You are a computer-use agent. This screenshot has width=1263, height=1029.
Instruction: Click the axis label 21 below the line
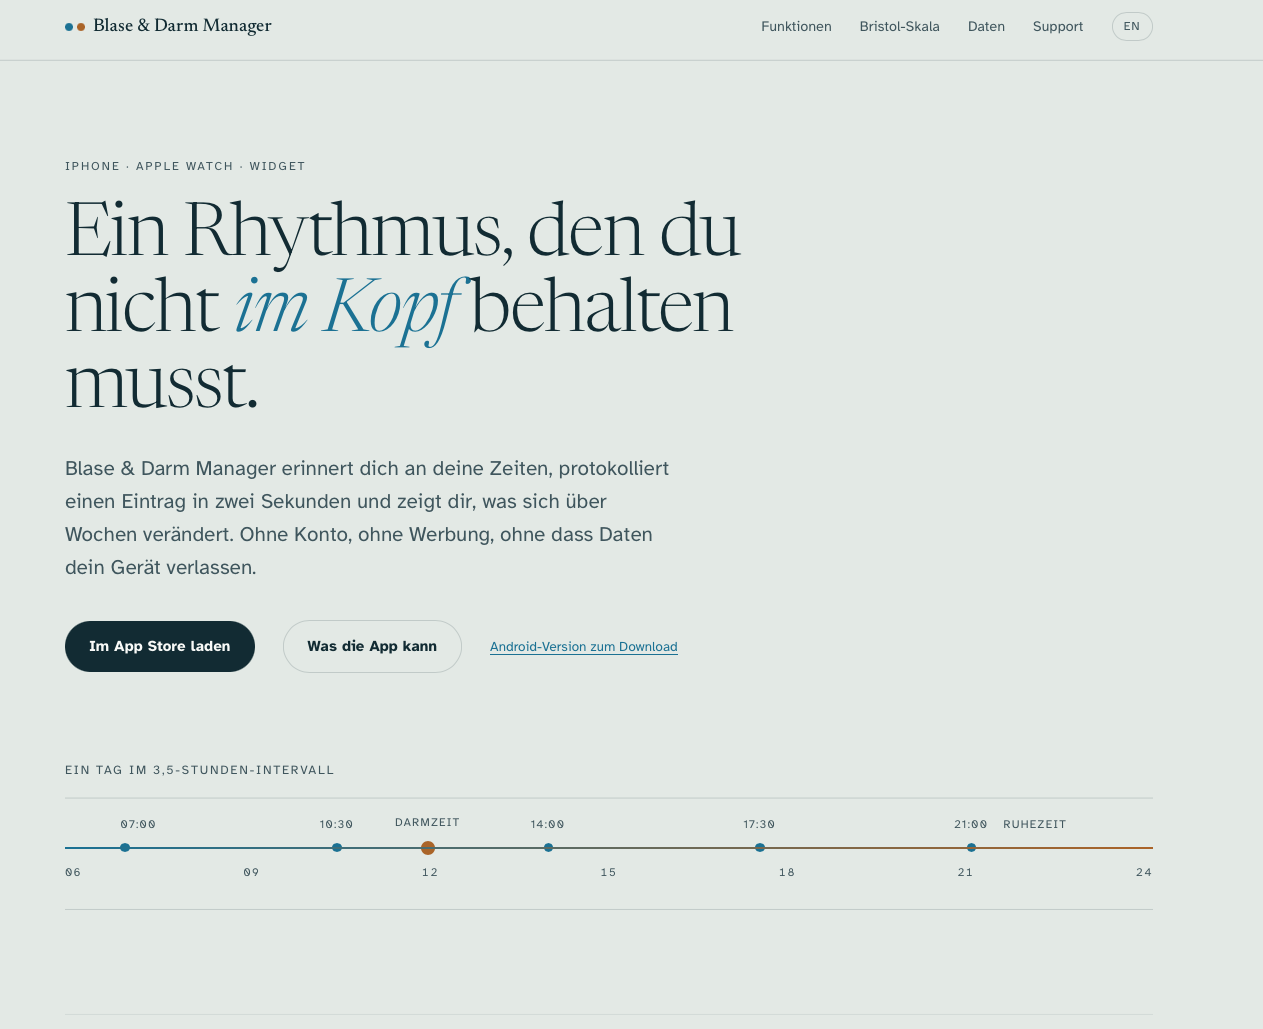pyautogui.click(x=965, y=873)
